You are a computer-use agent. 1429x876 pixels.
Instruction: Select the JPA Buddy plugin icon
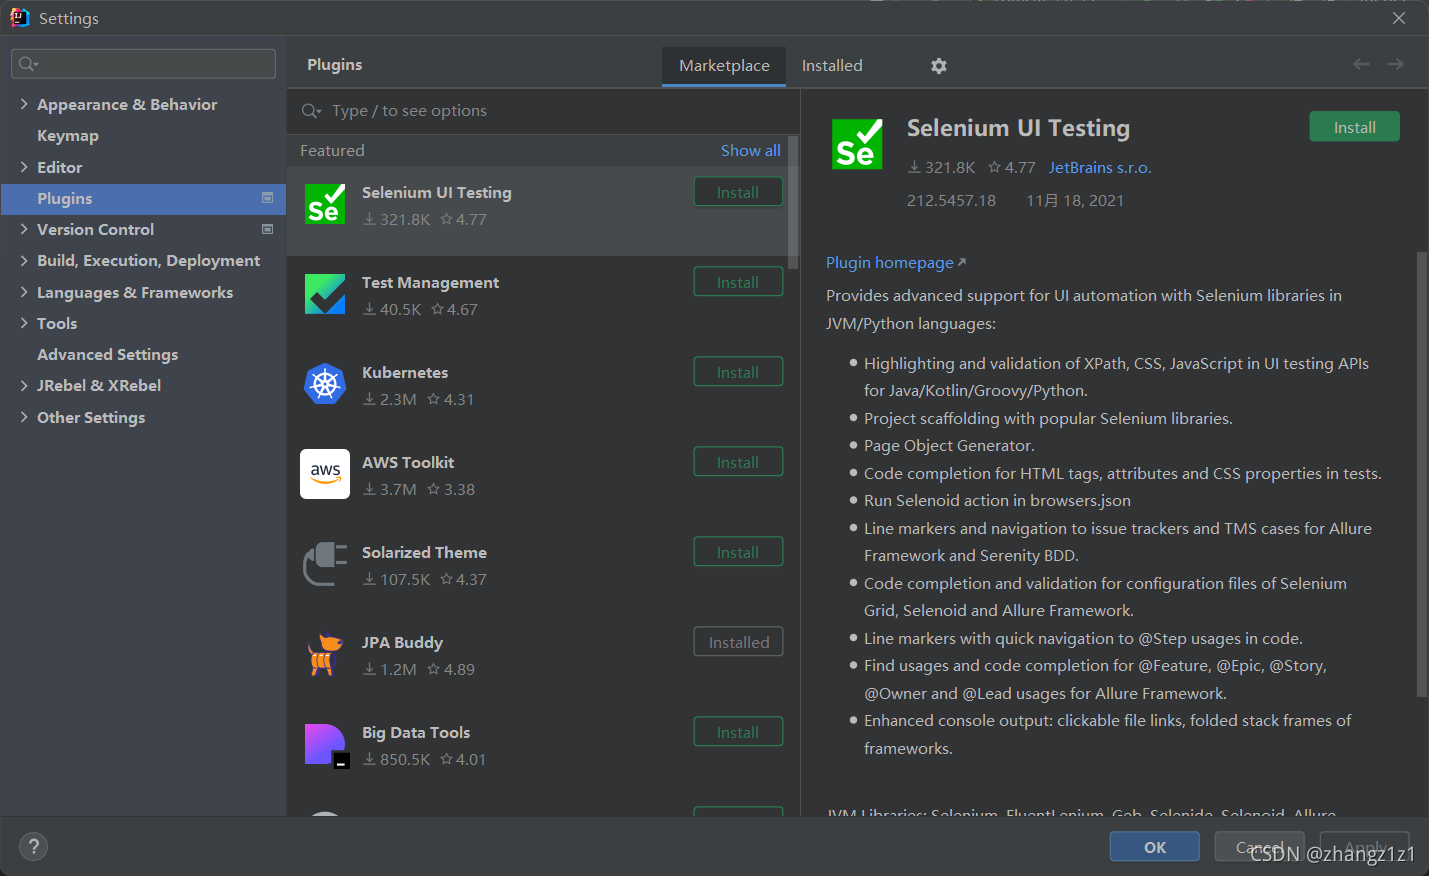pyautogui.click(x=325, y=654)
